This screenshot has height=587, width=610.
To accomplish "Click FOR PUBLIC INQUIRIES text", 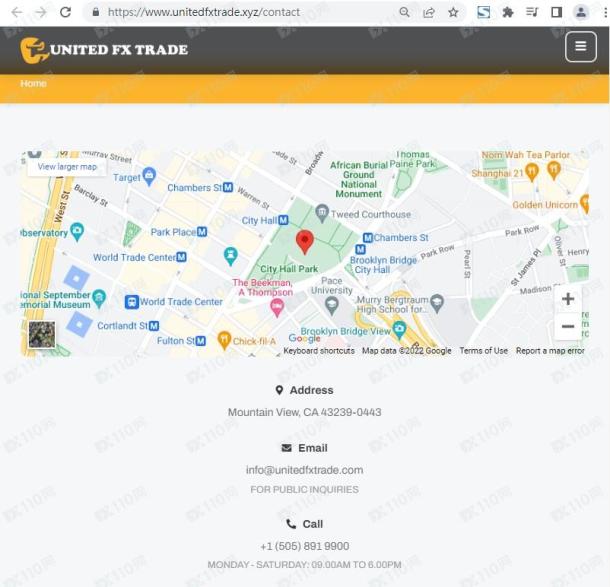I will pos(305,489).
